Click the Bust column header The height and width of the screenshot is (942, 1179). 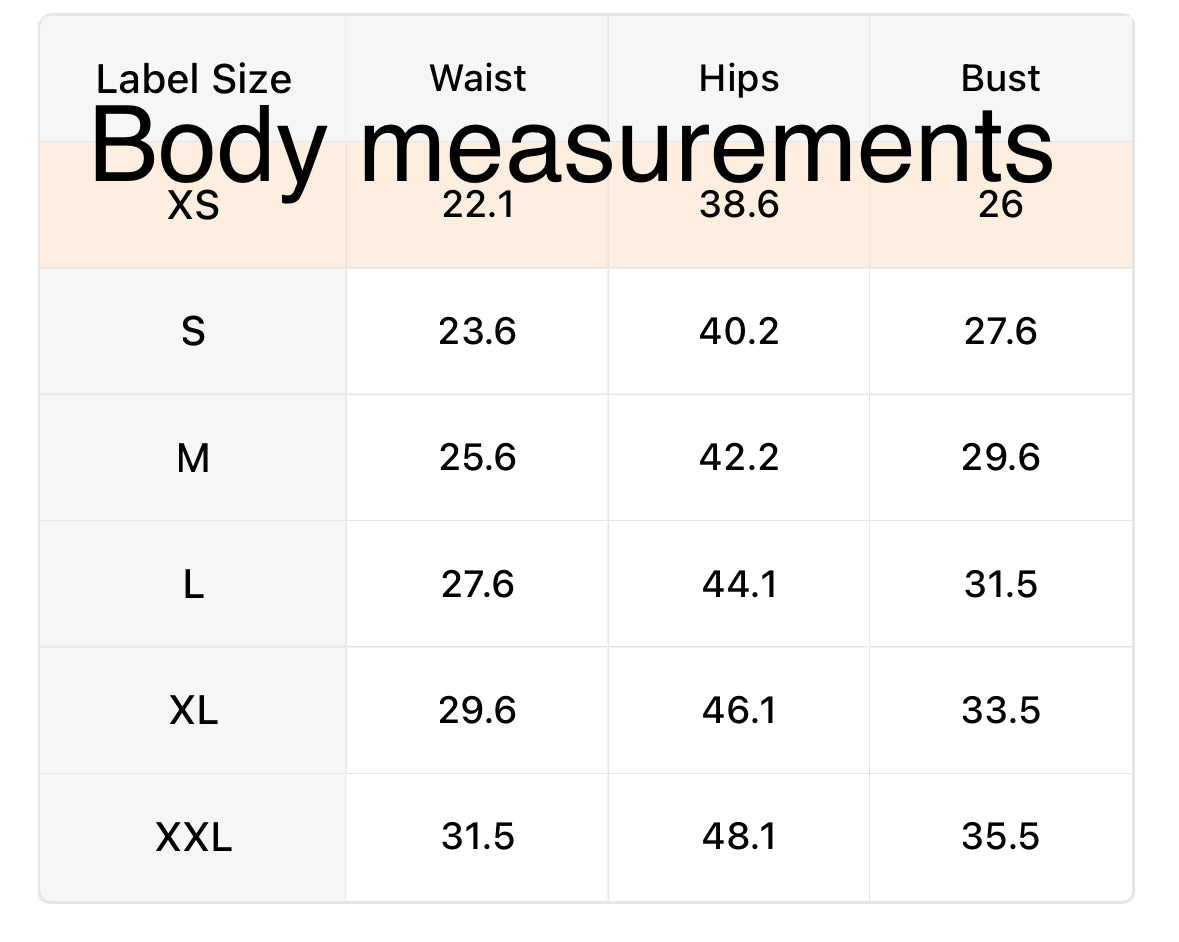click(x=1000, y=78)
